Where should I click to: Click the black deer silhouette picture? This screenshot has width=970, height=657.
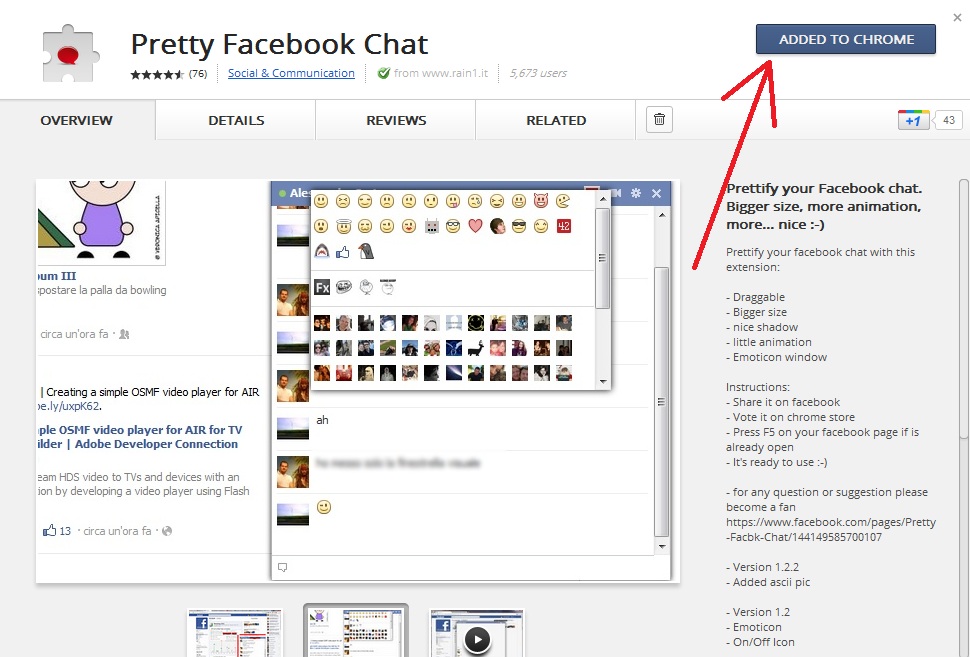coord(476,348)
